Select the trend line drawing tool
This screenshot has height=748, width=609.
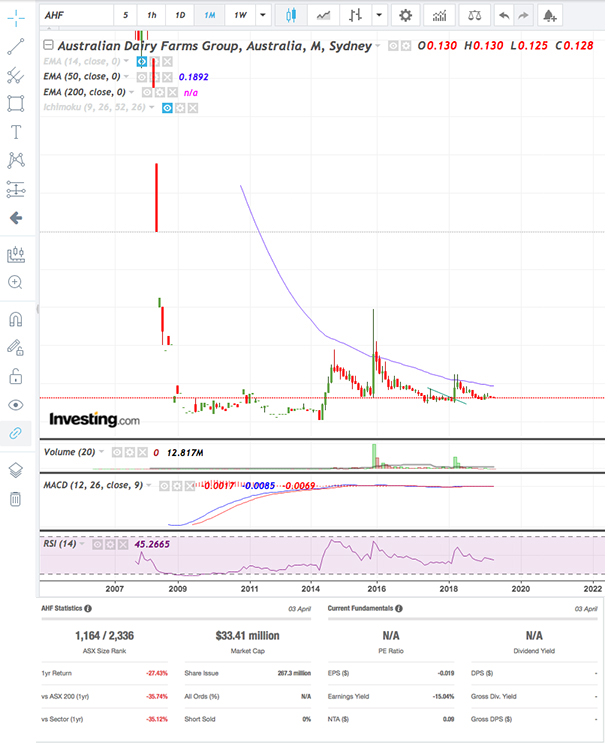tap(16, 46)
